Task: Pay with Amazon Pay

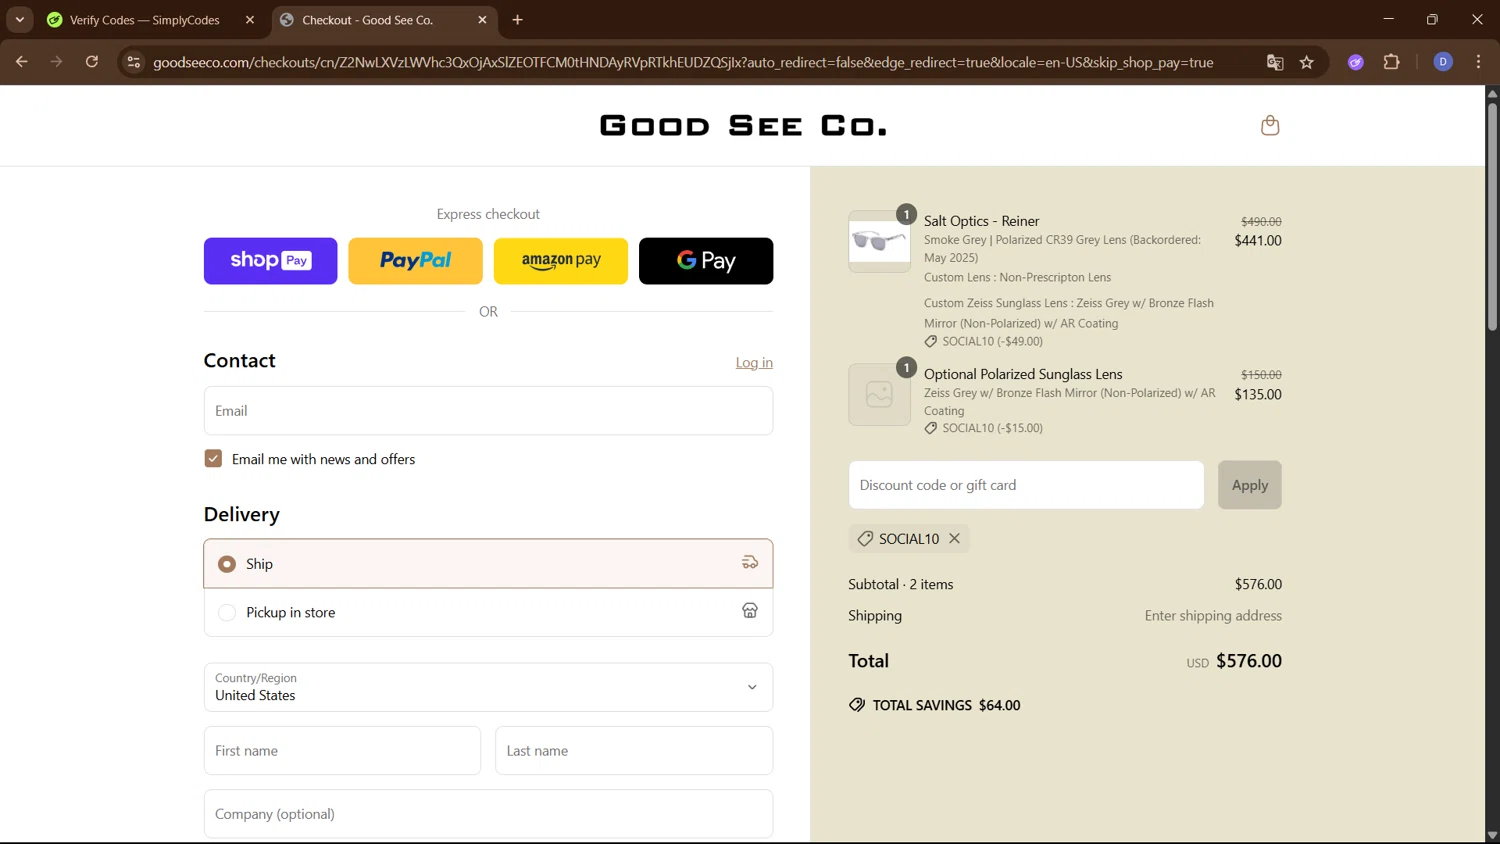Action: coord(560,261)
